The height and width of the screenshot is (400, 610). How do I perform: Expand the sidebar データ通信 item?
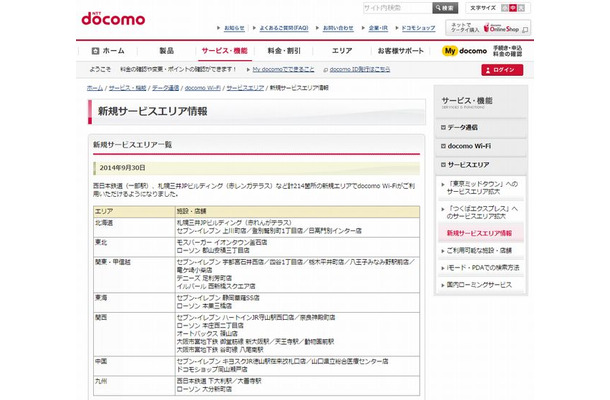[480, 127]
